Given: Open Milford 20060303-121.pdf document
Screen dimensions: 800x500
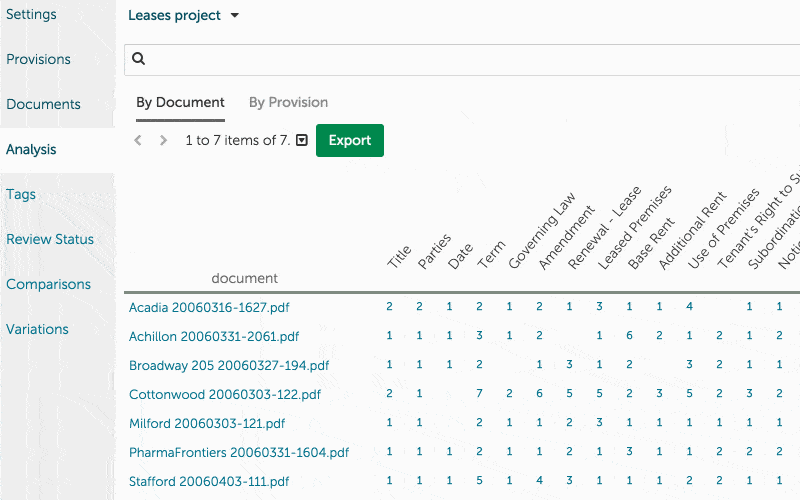Looking at the screenshot, I should tap(207, 423).
